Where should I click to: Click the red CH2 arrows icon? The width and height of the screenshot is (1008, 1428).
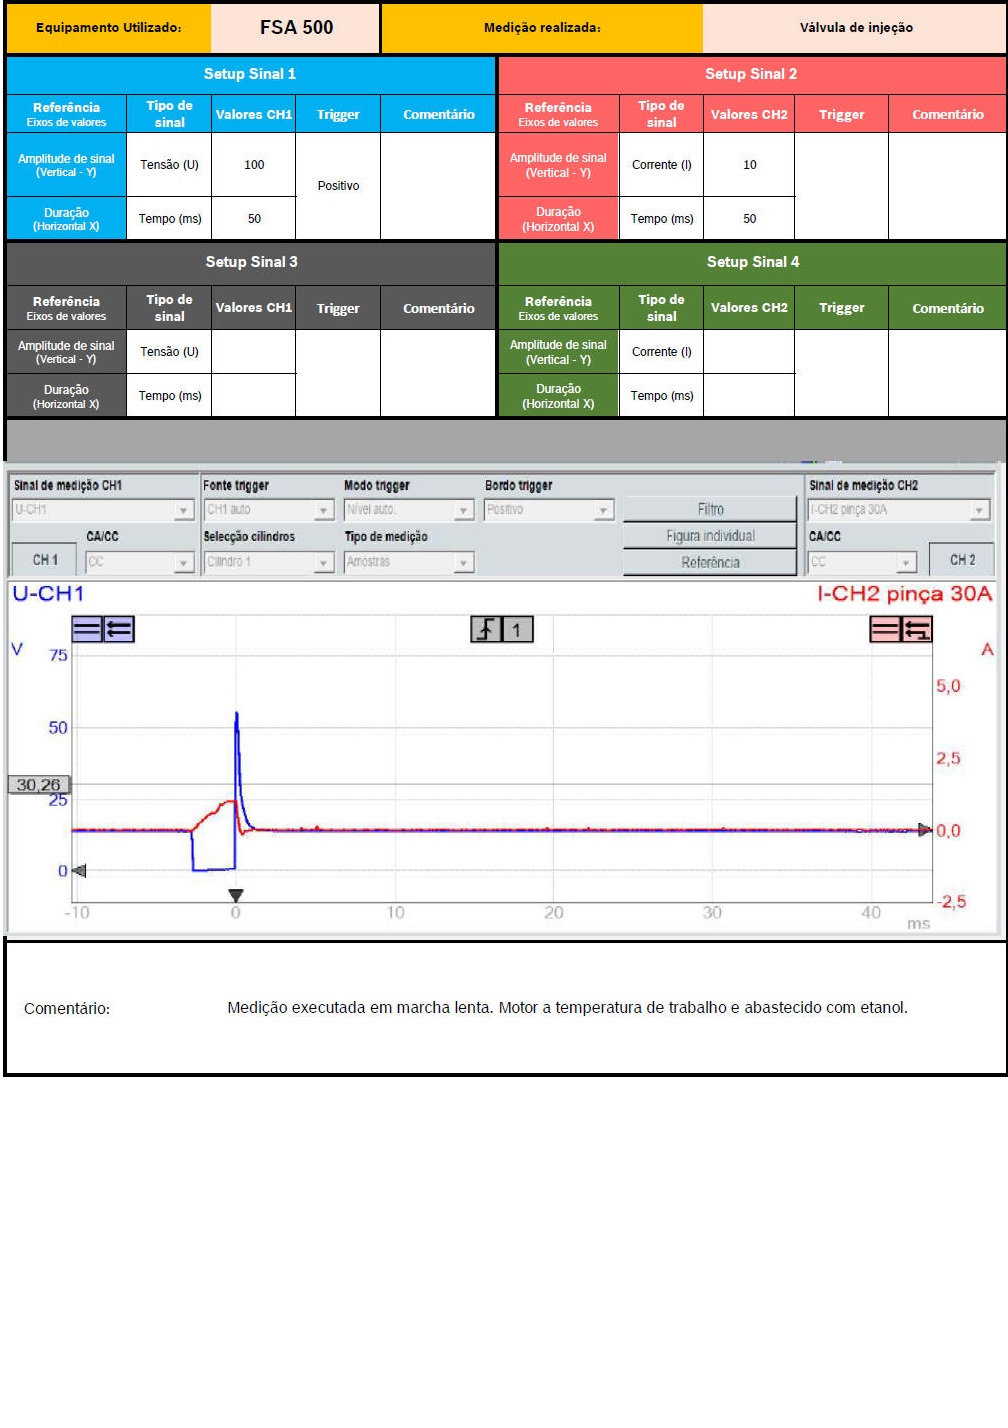click(917, 629)
